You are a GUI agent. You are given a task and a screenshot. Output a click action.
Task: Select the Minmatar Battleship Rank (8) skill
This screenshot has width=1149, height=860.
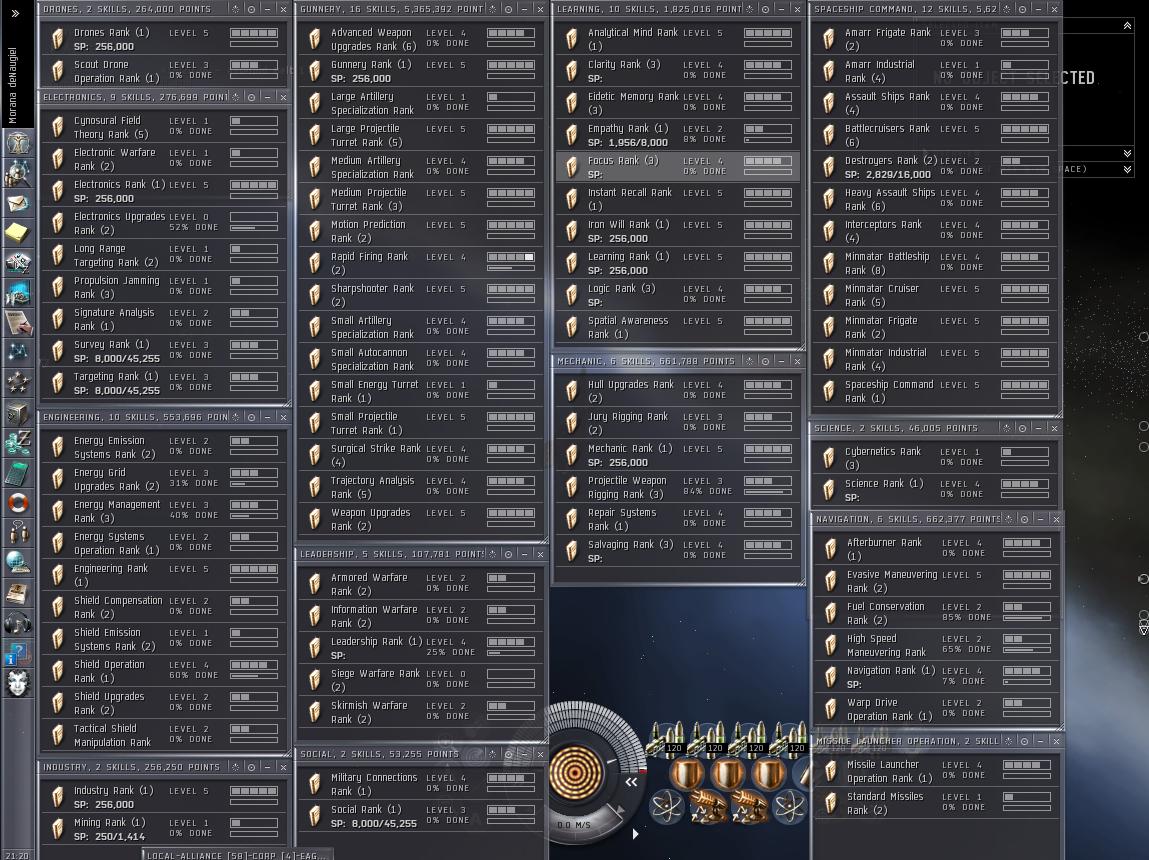(x=934, y=263)
